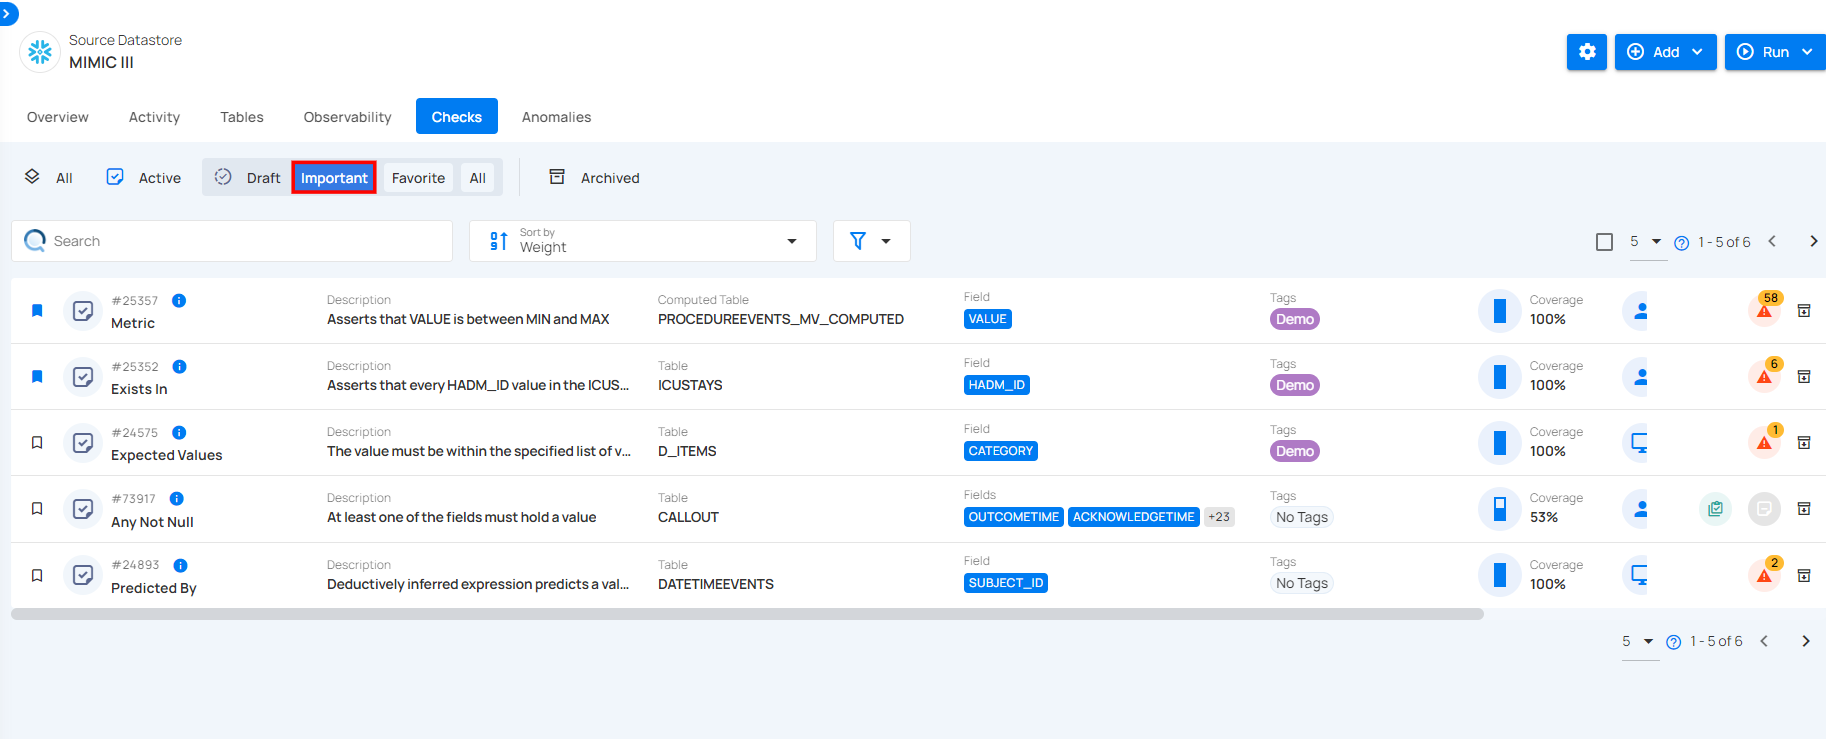Click the green clipboard icon in Any Not Null row
The height and width of the screenshot is (739, 1826).
pyautogui.click(x=1716, y=509)
